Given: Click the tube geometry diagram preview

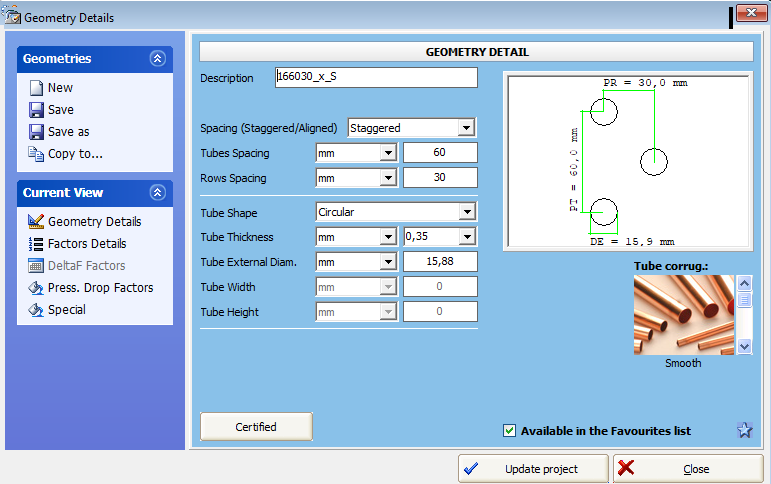Looking at the screenshot, I should coord(628,161).
